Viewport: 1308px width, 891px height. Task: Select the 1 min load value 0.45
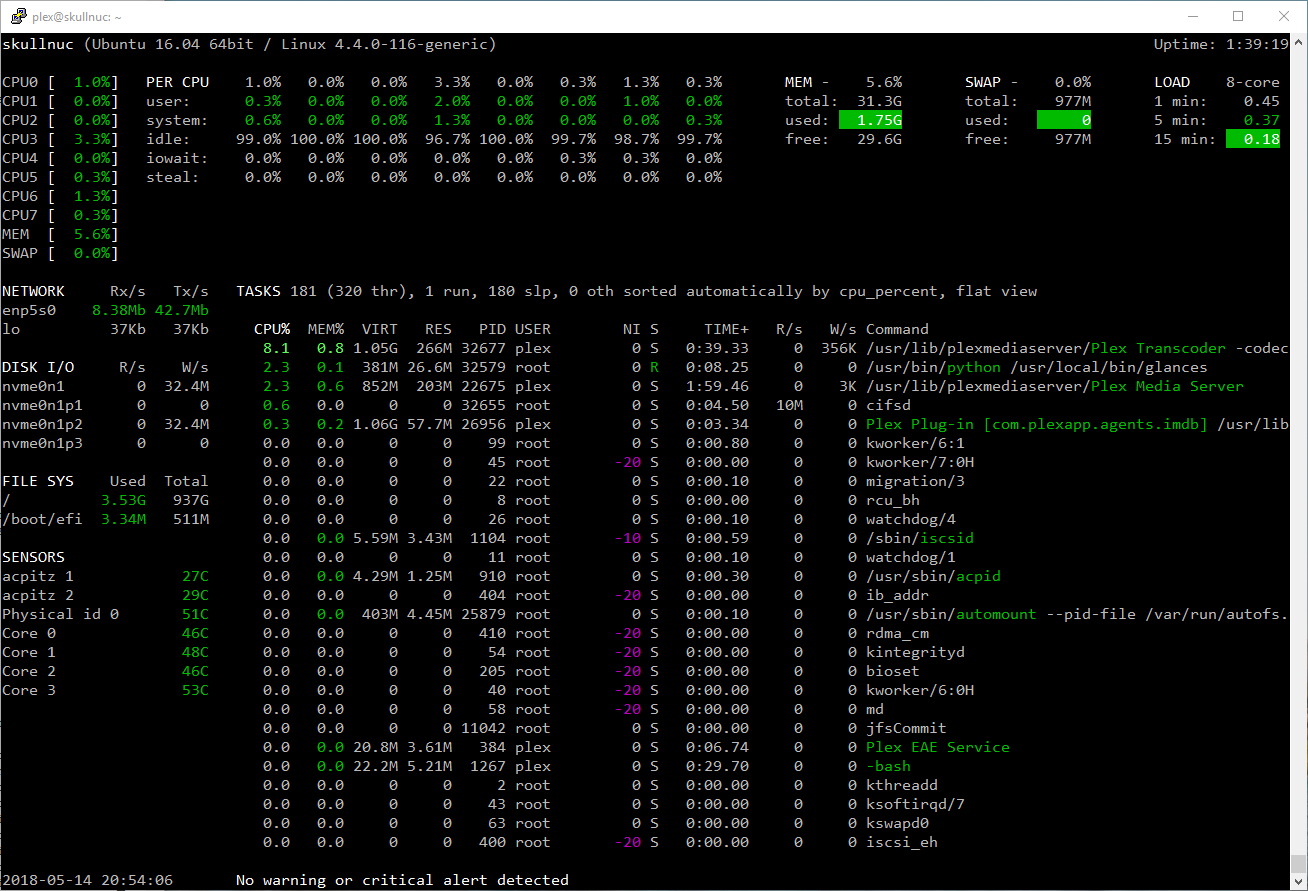click(x=1262, y=101)
